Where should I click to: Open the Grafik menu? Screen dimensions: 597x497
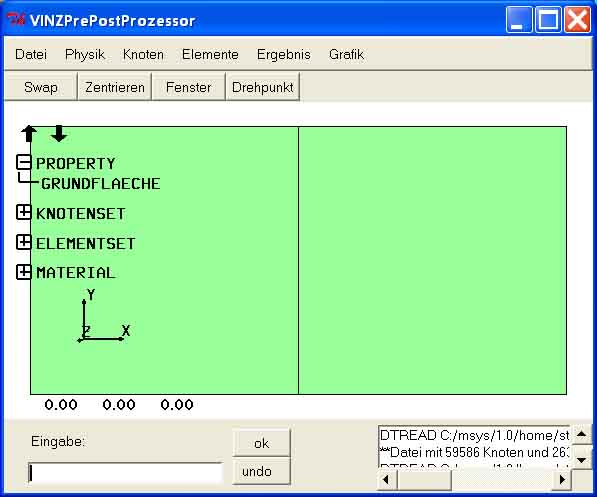[346, 54]
